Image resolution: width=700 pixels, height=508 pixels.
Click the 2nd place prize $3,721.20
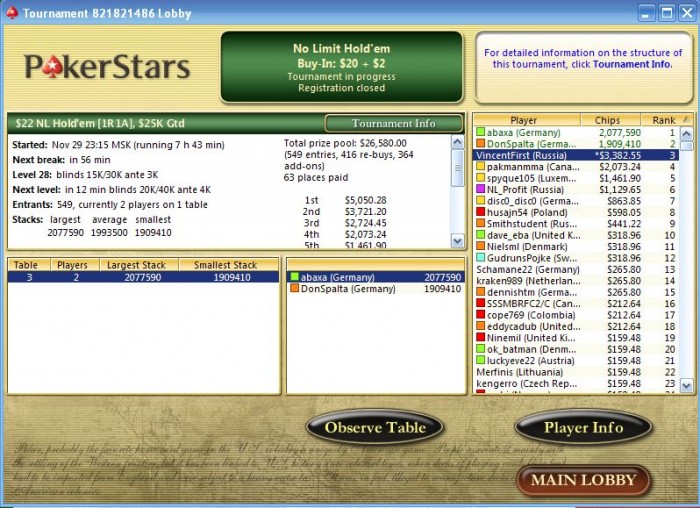[x=365, y=212]
